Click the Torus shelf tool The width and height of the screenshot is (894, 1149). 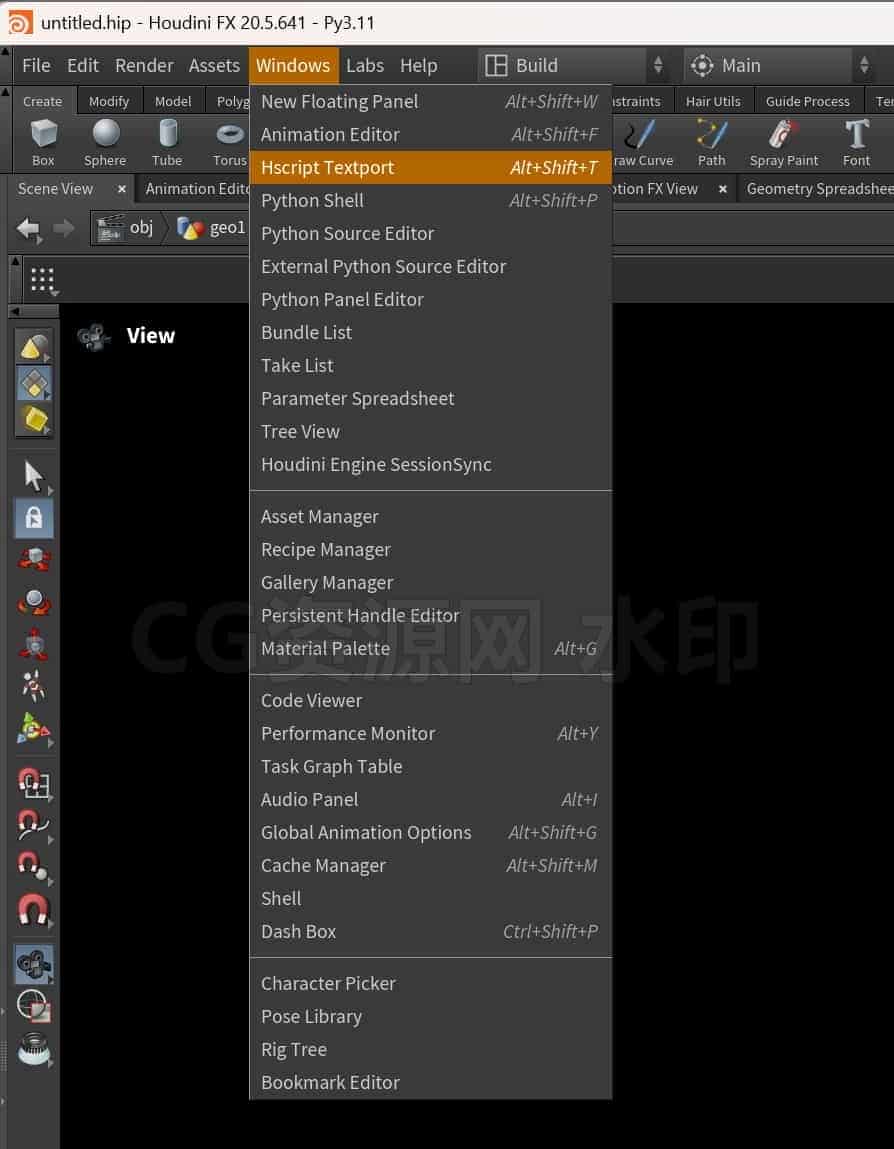tap(229, 142)
